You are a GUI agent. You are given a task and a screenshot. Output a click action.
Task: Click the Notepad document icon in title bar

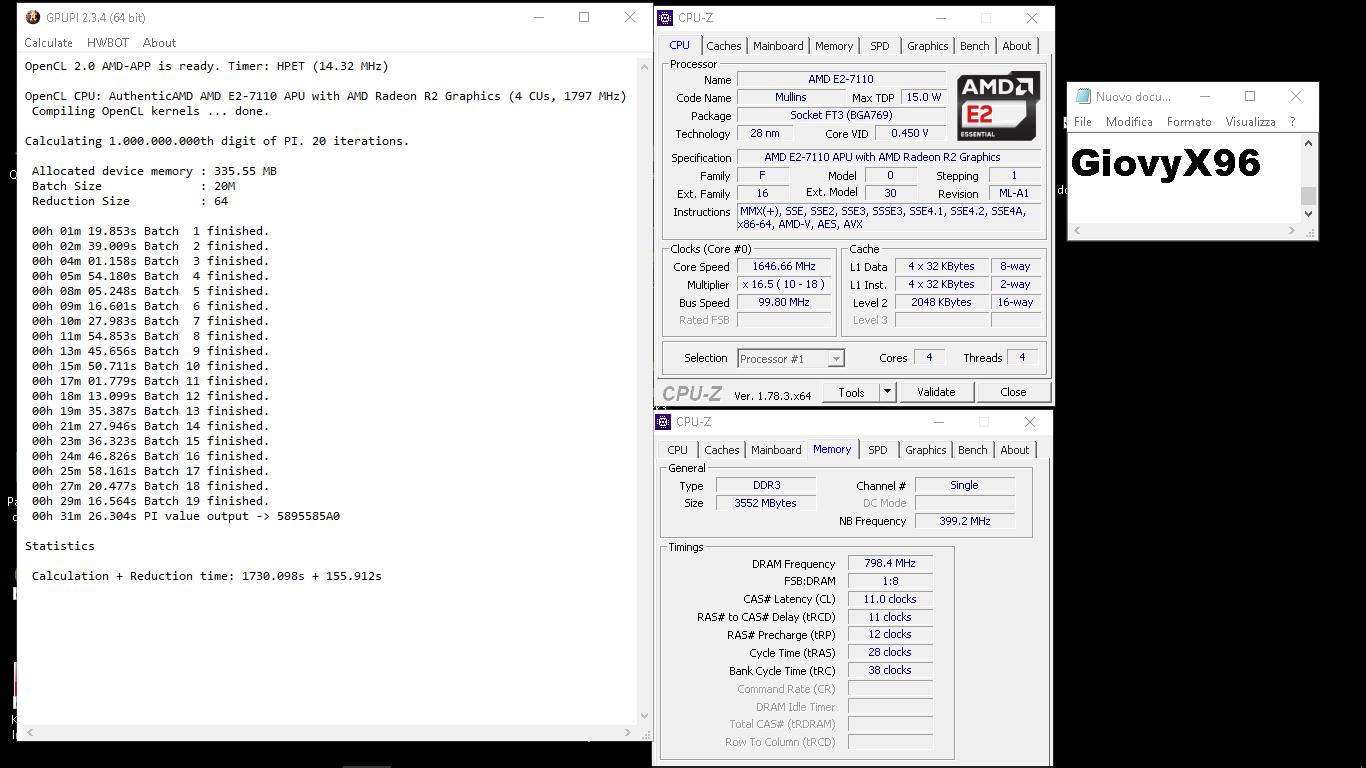[x=1082, y=96]
